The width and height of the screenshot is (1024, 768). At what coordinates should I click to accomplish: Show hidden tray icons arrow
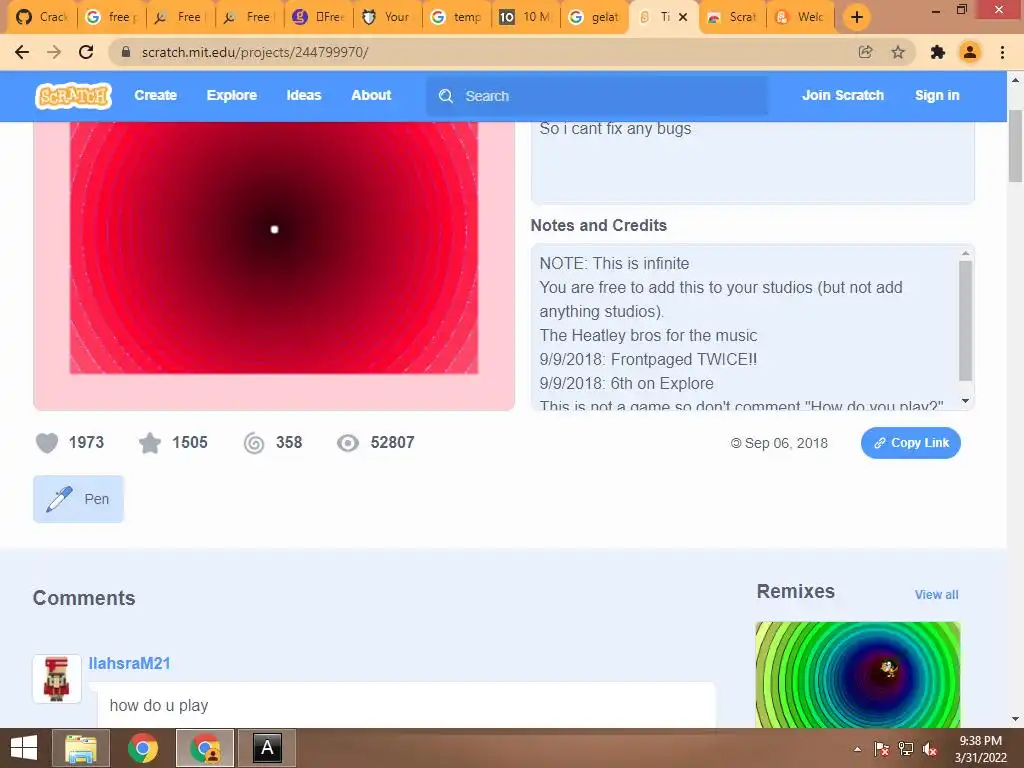(x=857, y=749)
